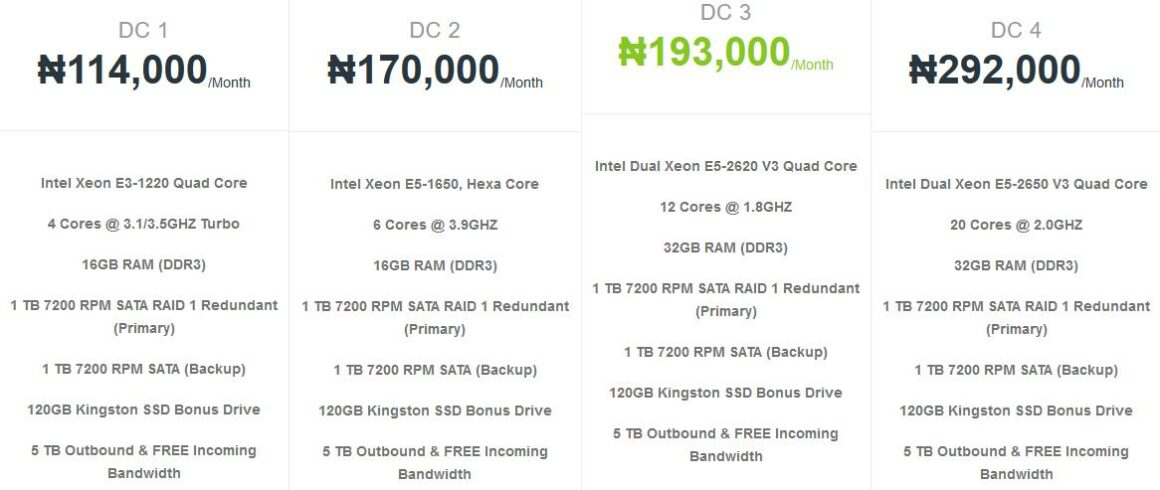
Task: Click 1 TB 7200 RPM SATA (Backup) in DC 4
Action: click(1016, 369)
